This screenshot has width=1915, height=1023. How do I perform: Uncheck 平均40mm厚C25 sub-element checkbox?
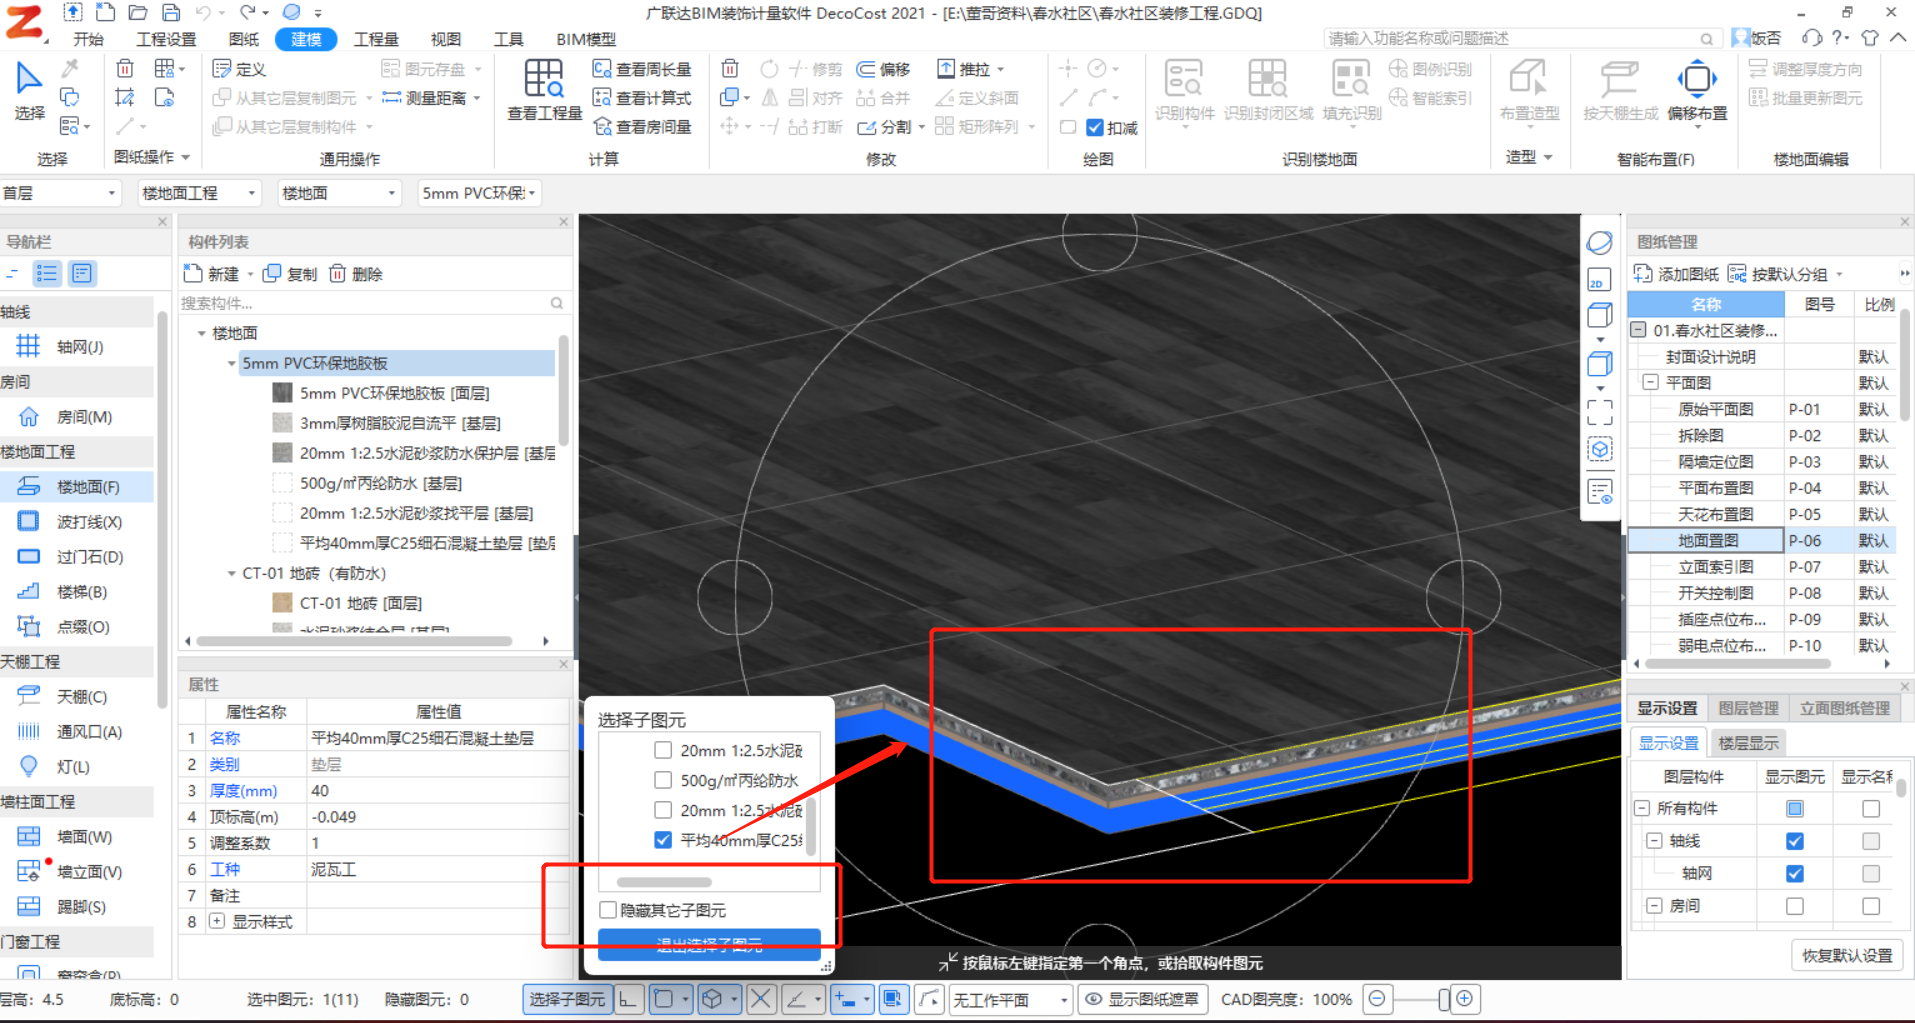pyautogui.click(x=663, y=840)
